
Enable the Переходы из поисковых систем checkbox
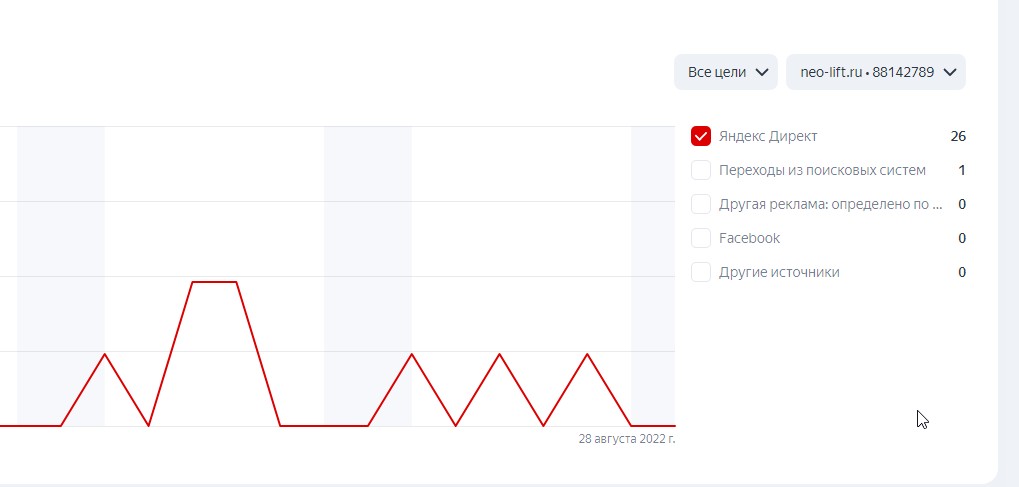pos(701,170)
